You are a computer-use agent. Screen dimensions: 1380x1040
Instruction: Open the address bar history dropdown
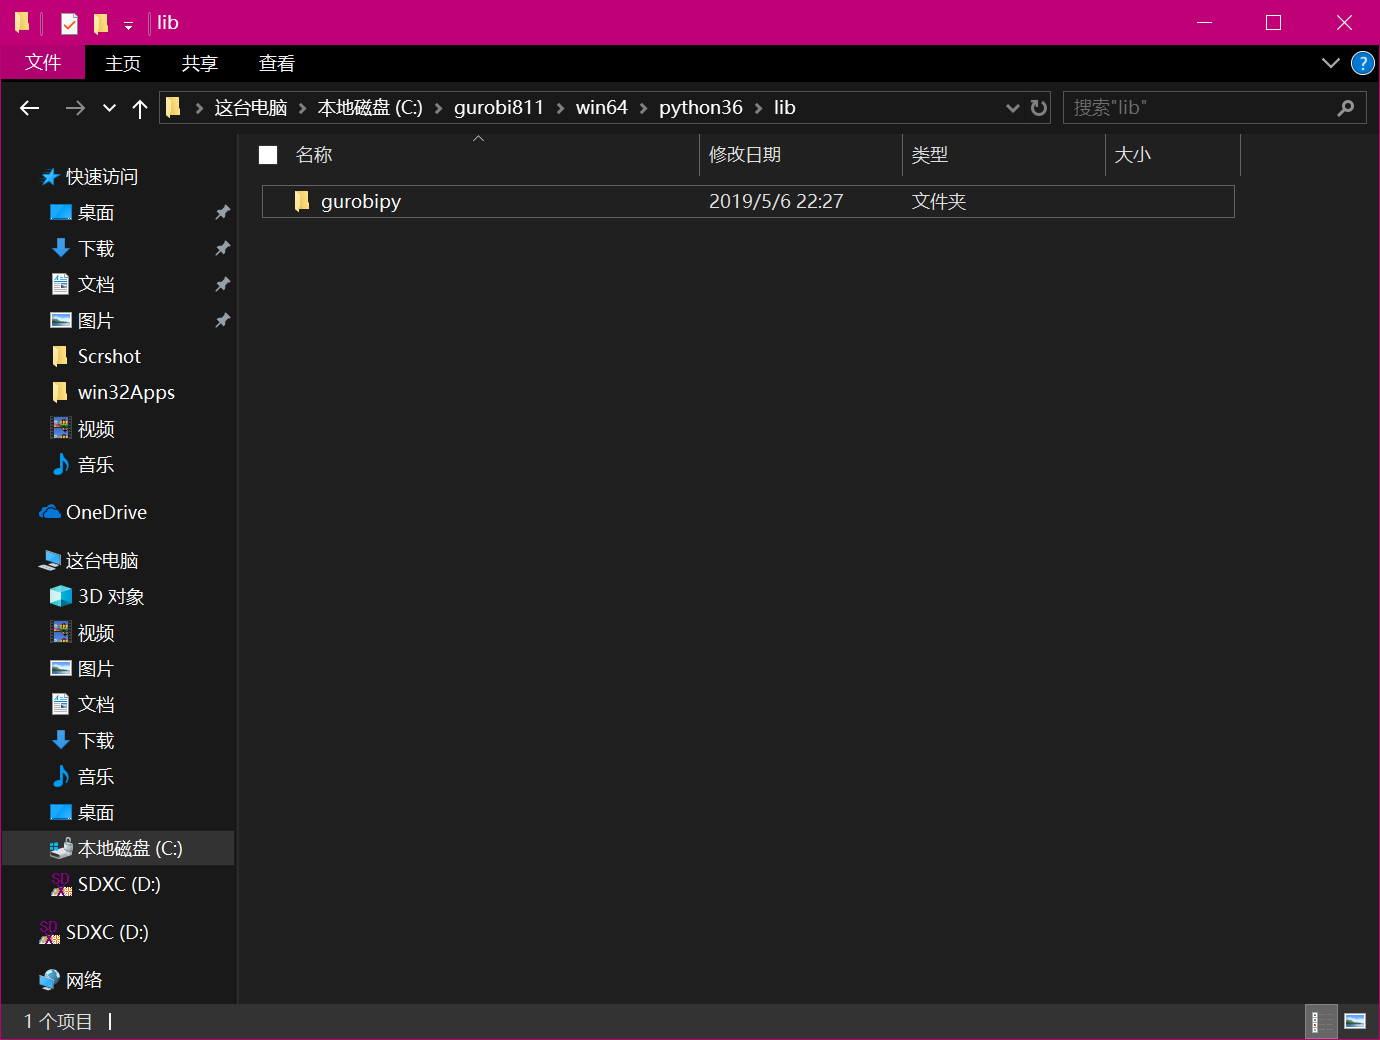1013,108
